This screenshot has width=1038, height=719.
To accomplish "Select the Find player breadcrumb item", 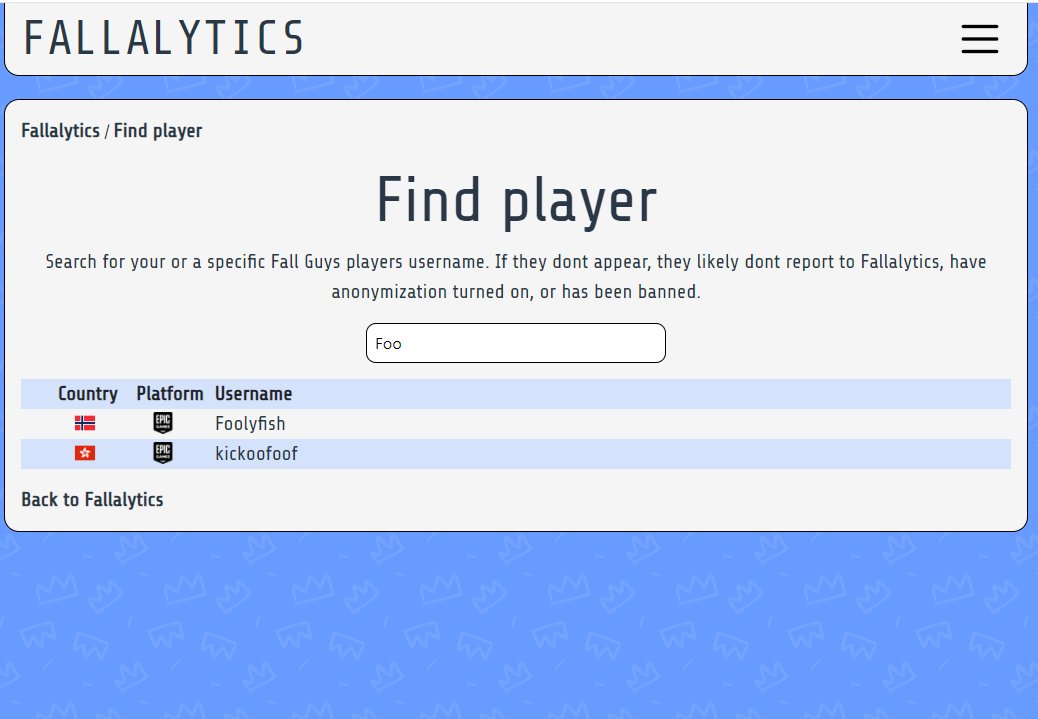I will (155, 130).
